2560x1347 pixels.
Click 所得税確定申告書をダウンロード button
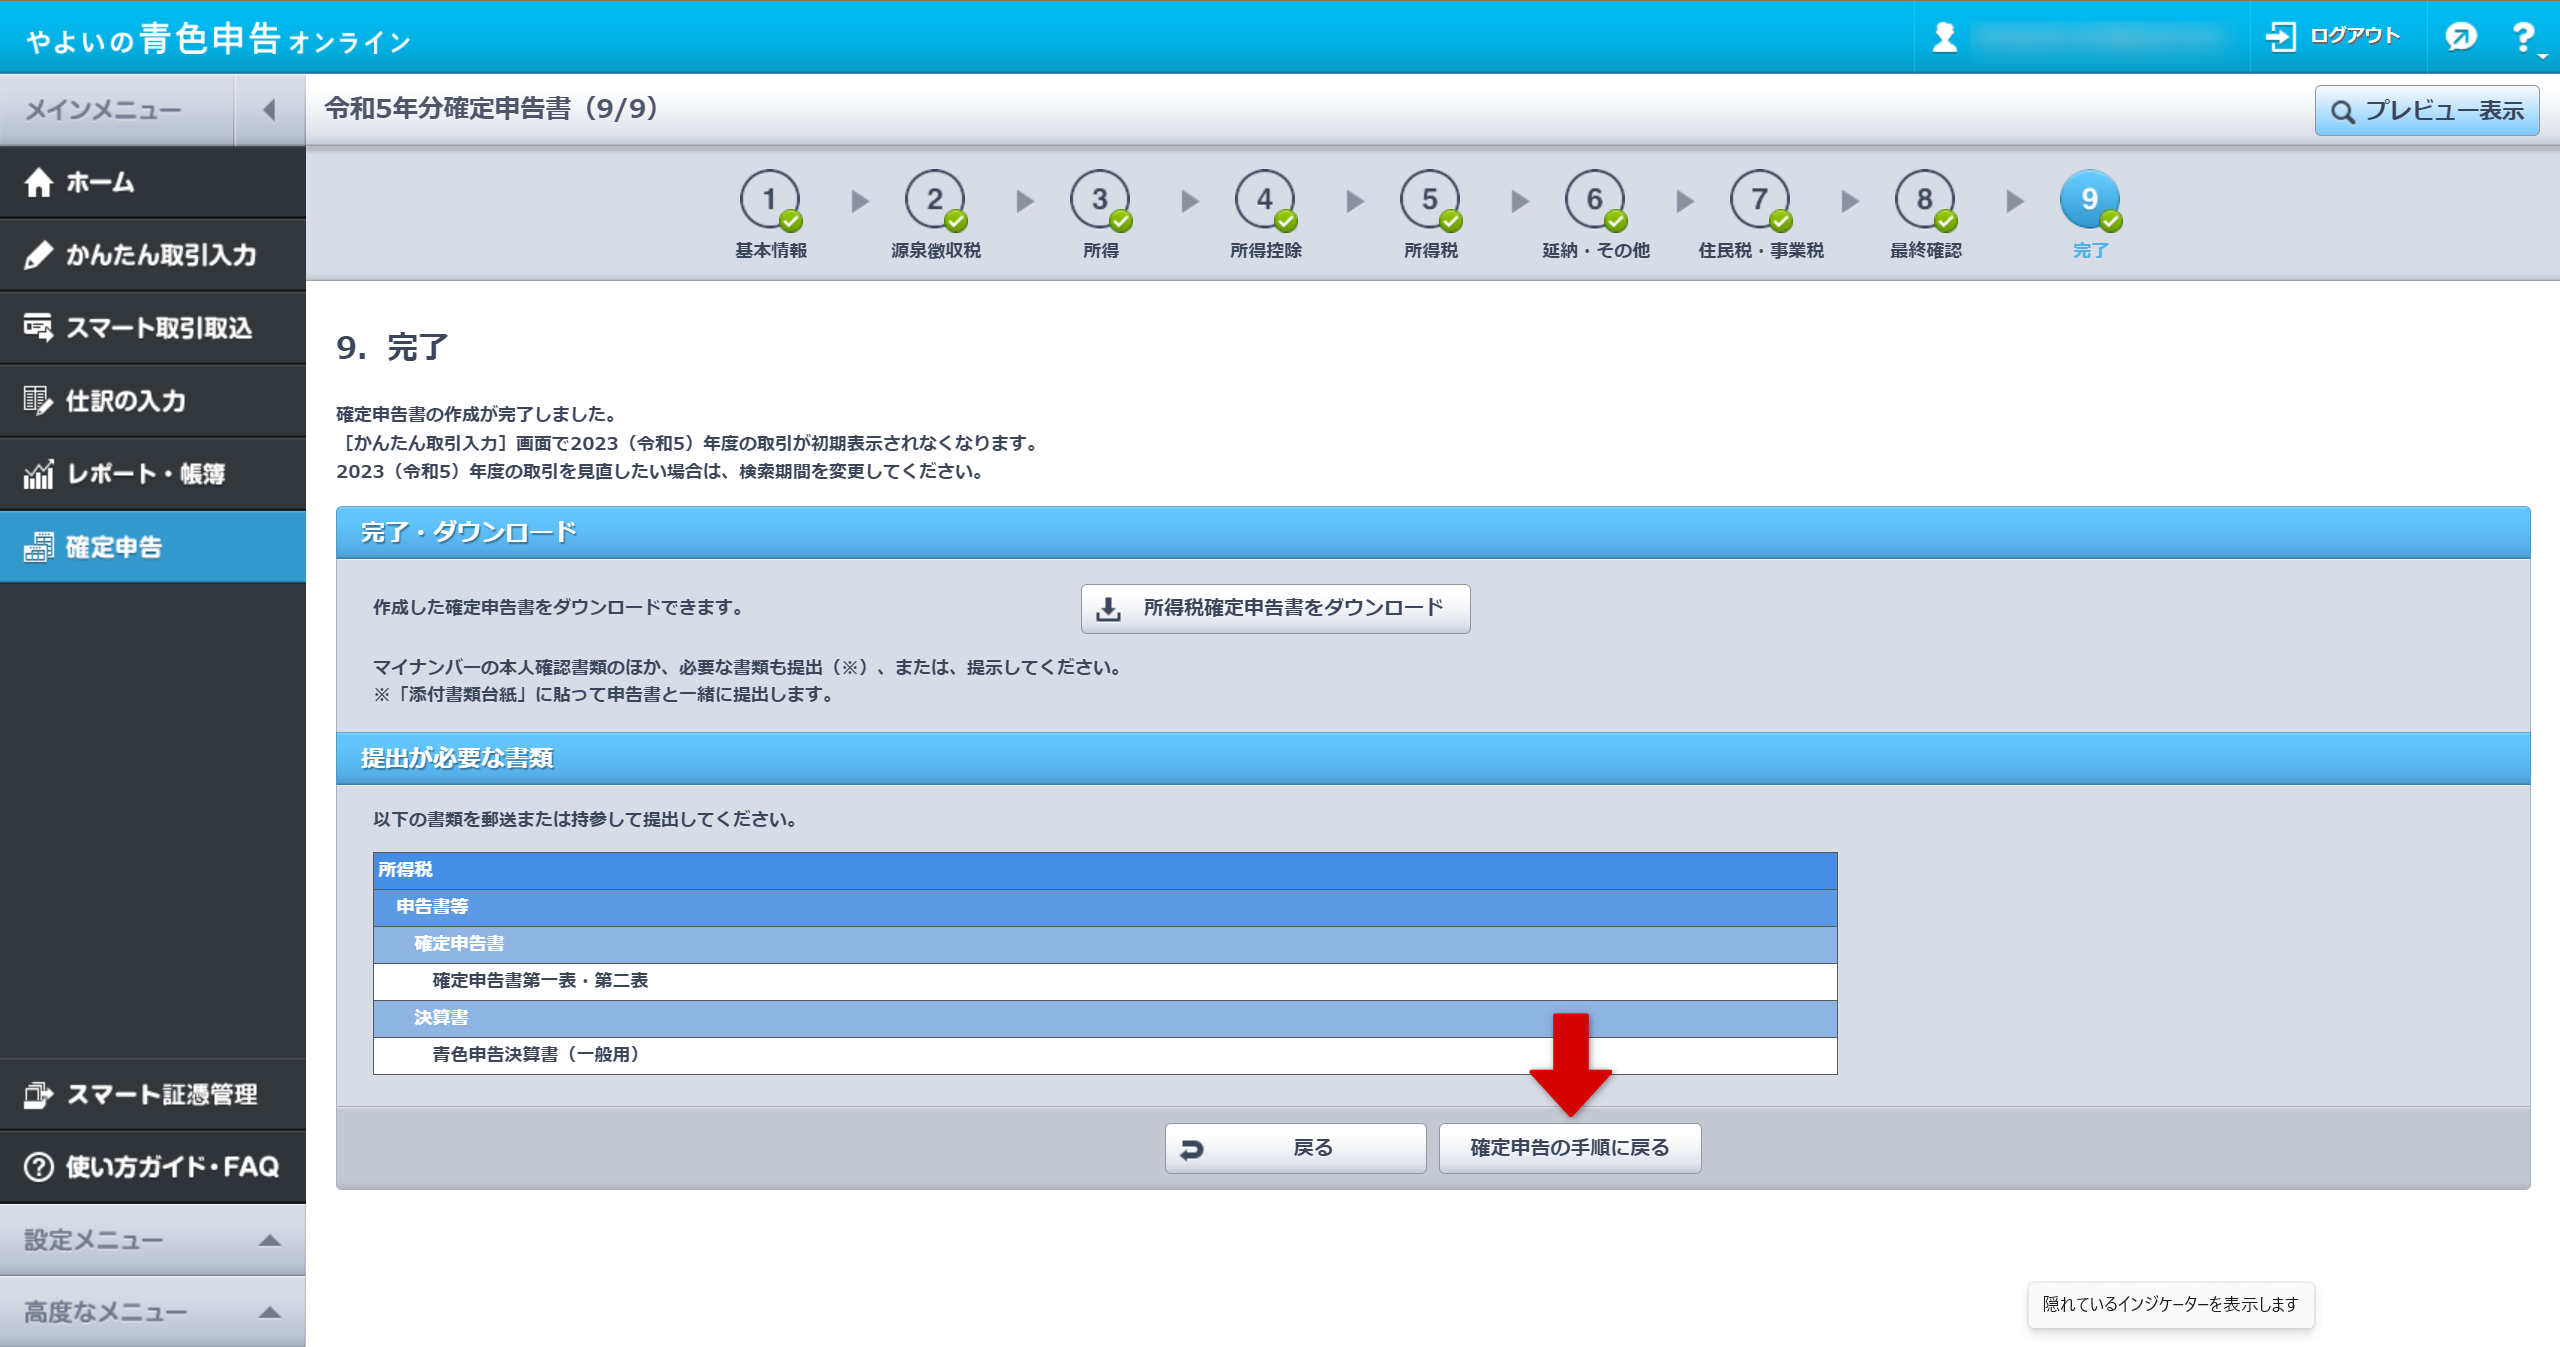(1275, 608)
